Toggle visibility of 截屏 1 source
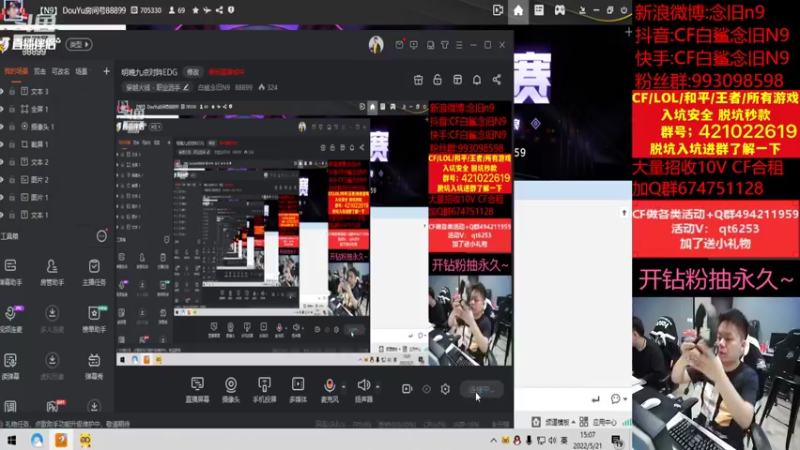800x450 pixels. 2,144
